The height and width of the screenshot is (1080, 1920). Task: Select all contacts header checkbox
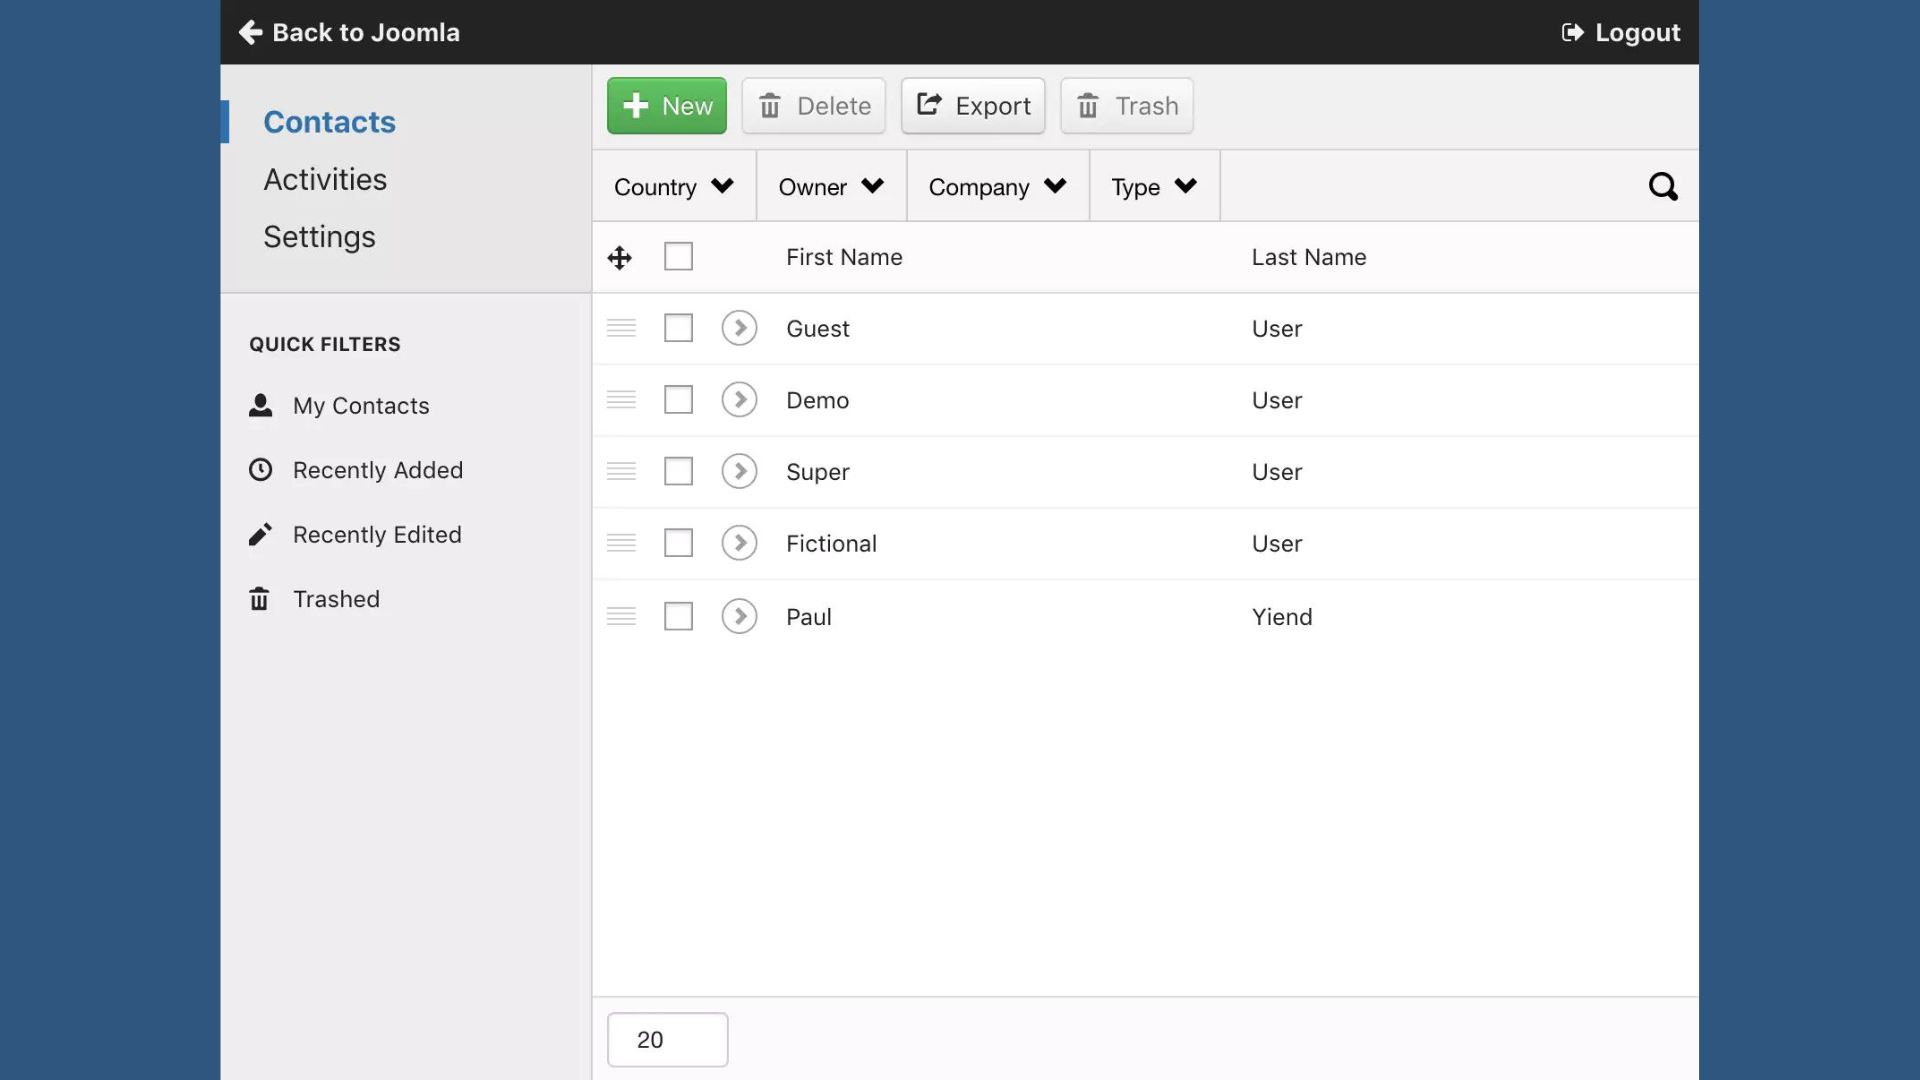click(x=678, y=257)
